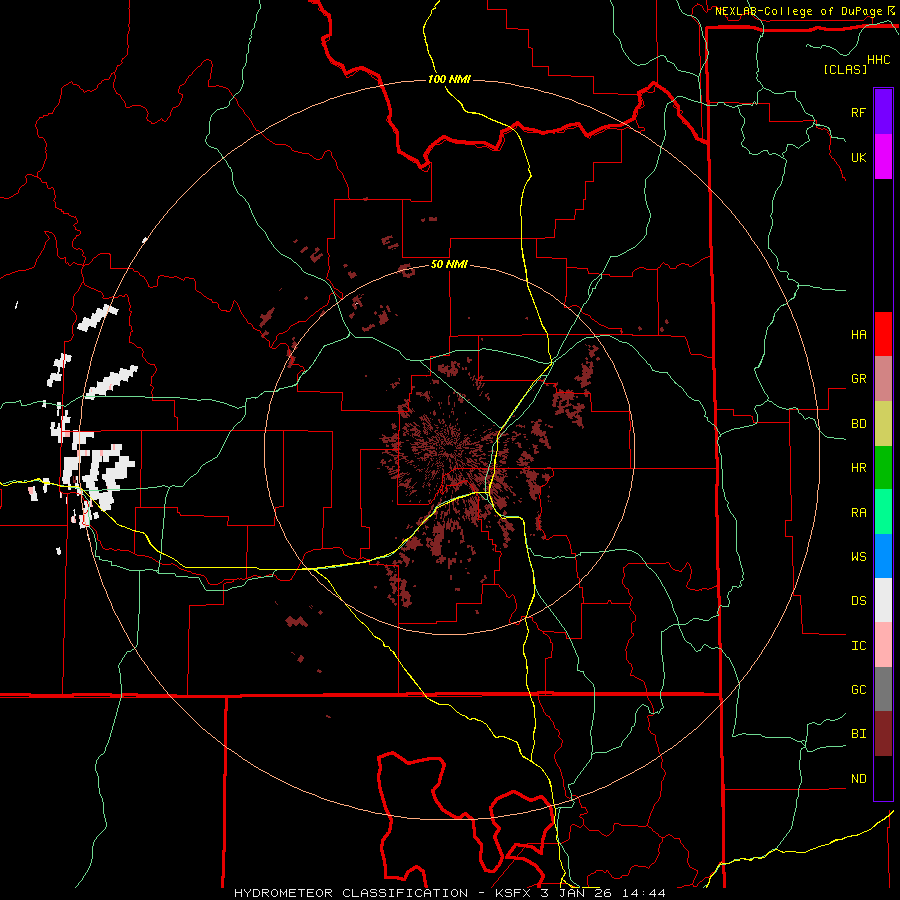Click the GR legend label
The width and height of the screenshot is (900, 900).
(858, 379)
